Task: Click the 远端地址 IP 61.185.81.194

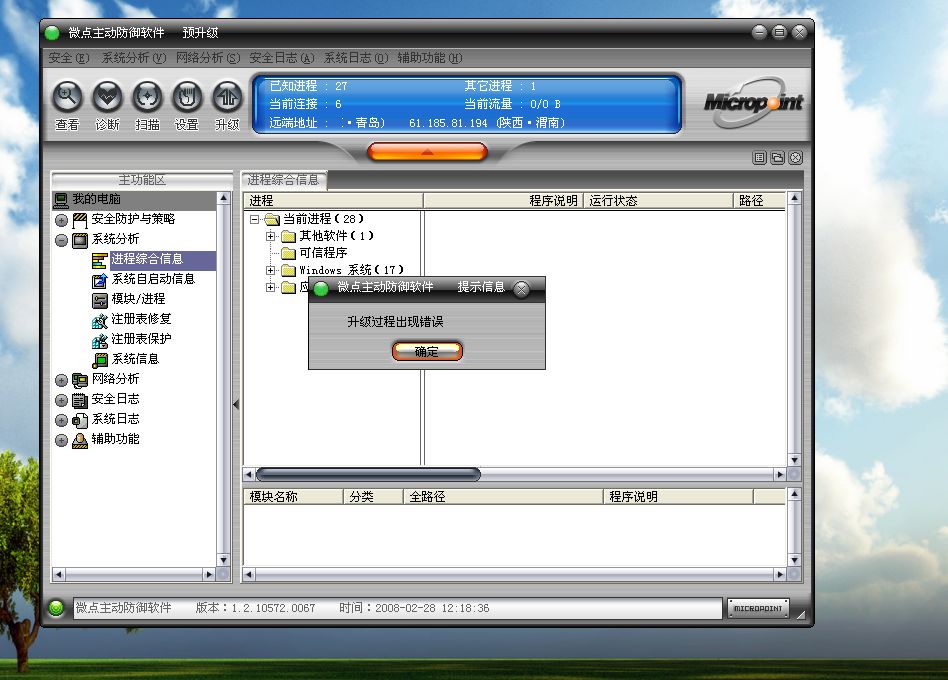Action: pos(448,123)
